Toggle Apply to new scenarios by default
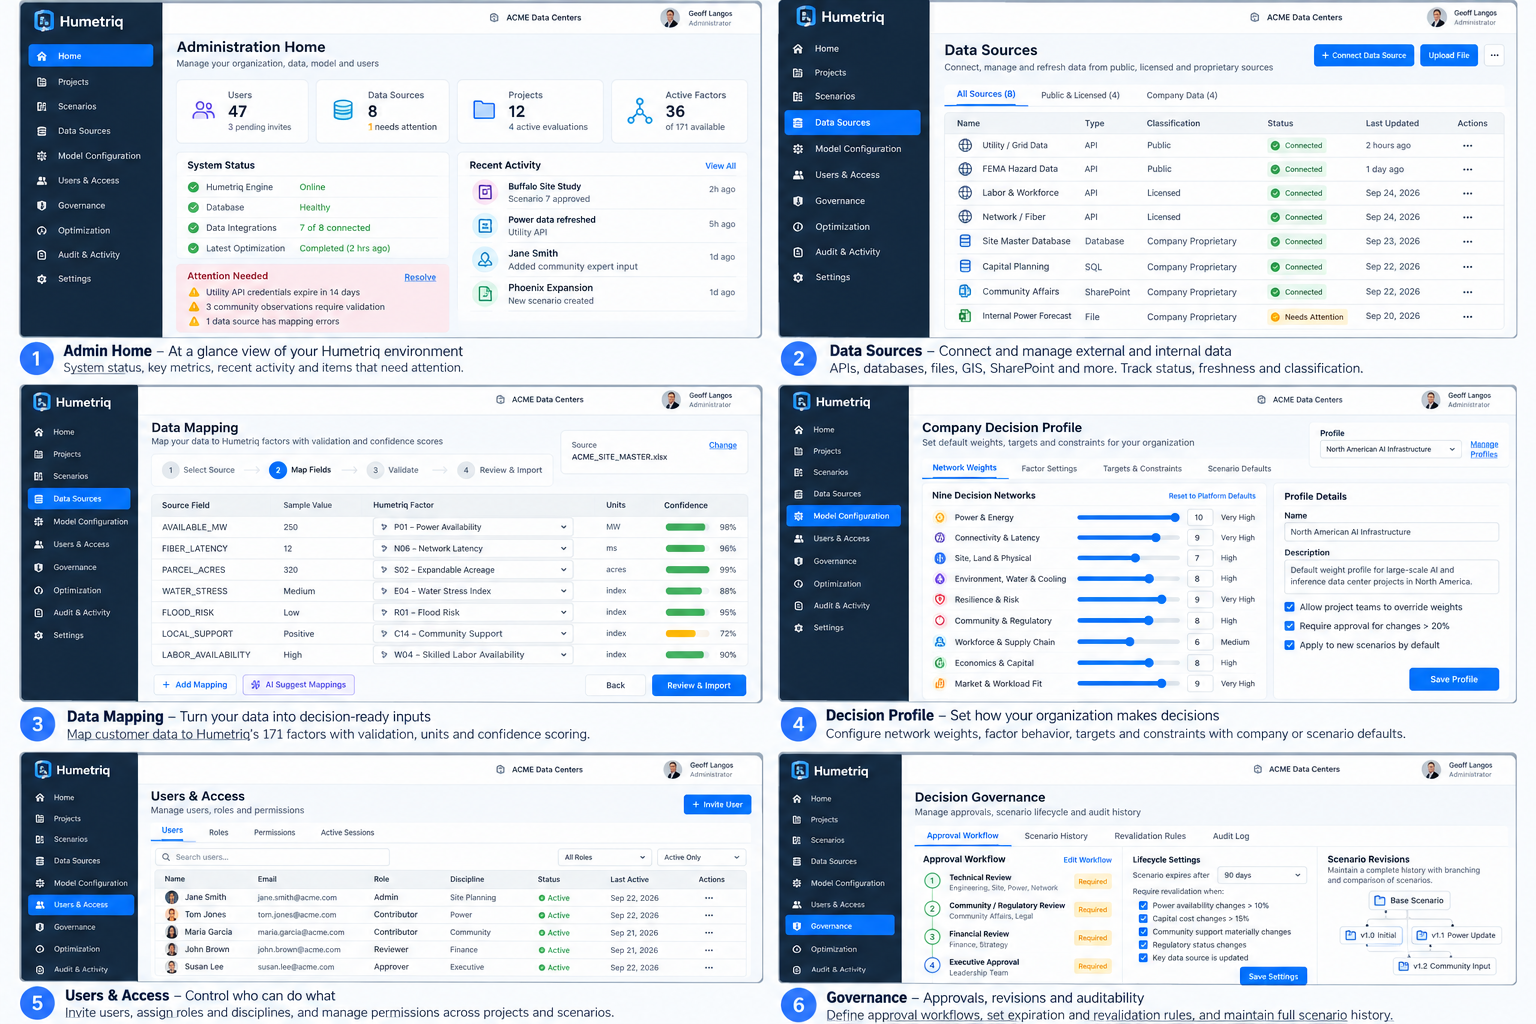 point(1290,645)
